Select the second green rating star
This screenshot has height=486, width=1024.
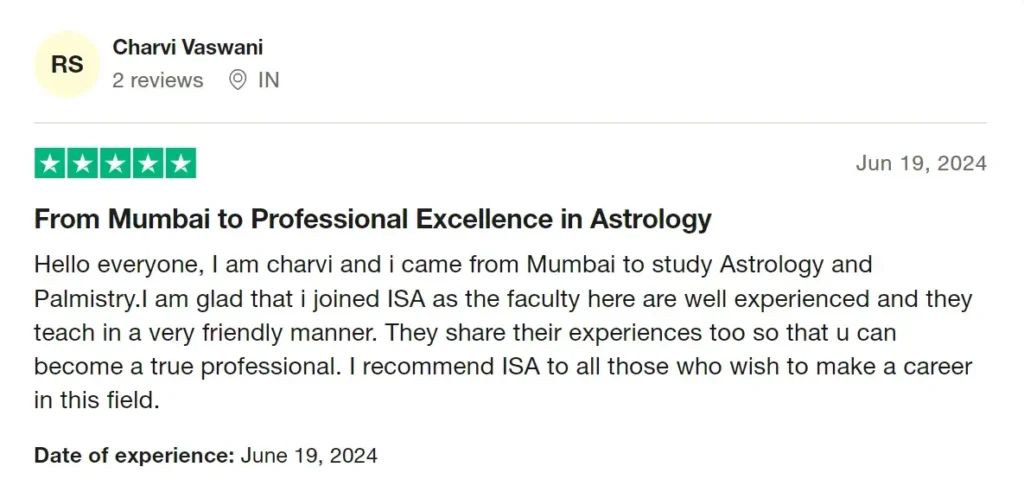[83, 163]
